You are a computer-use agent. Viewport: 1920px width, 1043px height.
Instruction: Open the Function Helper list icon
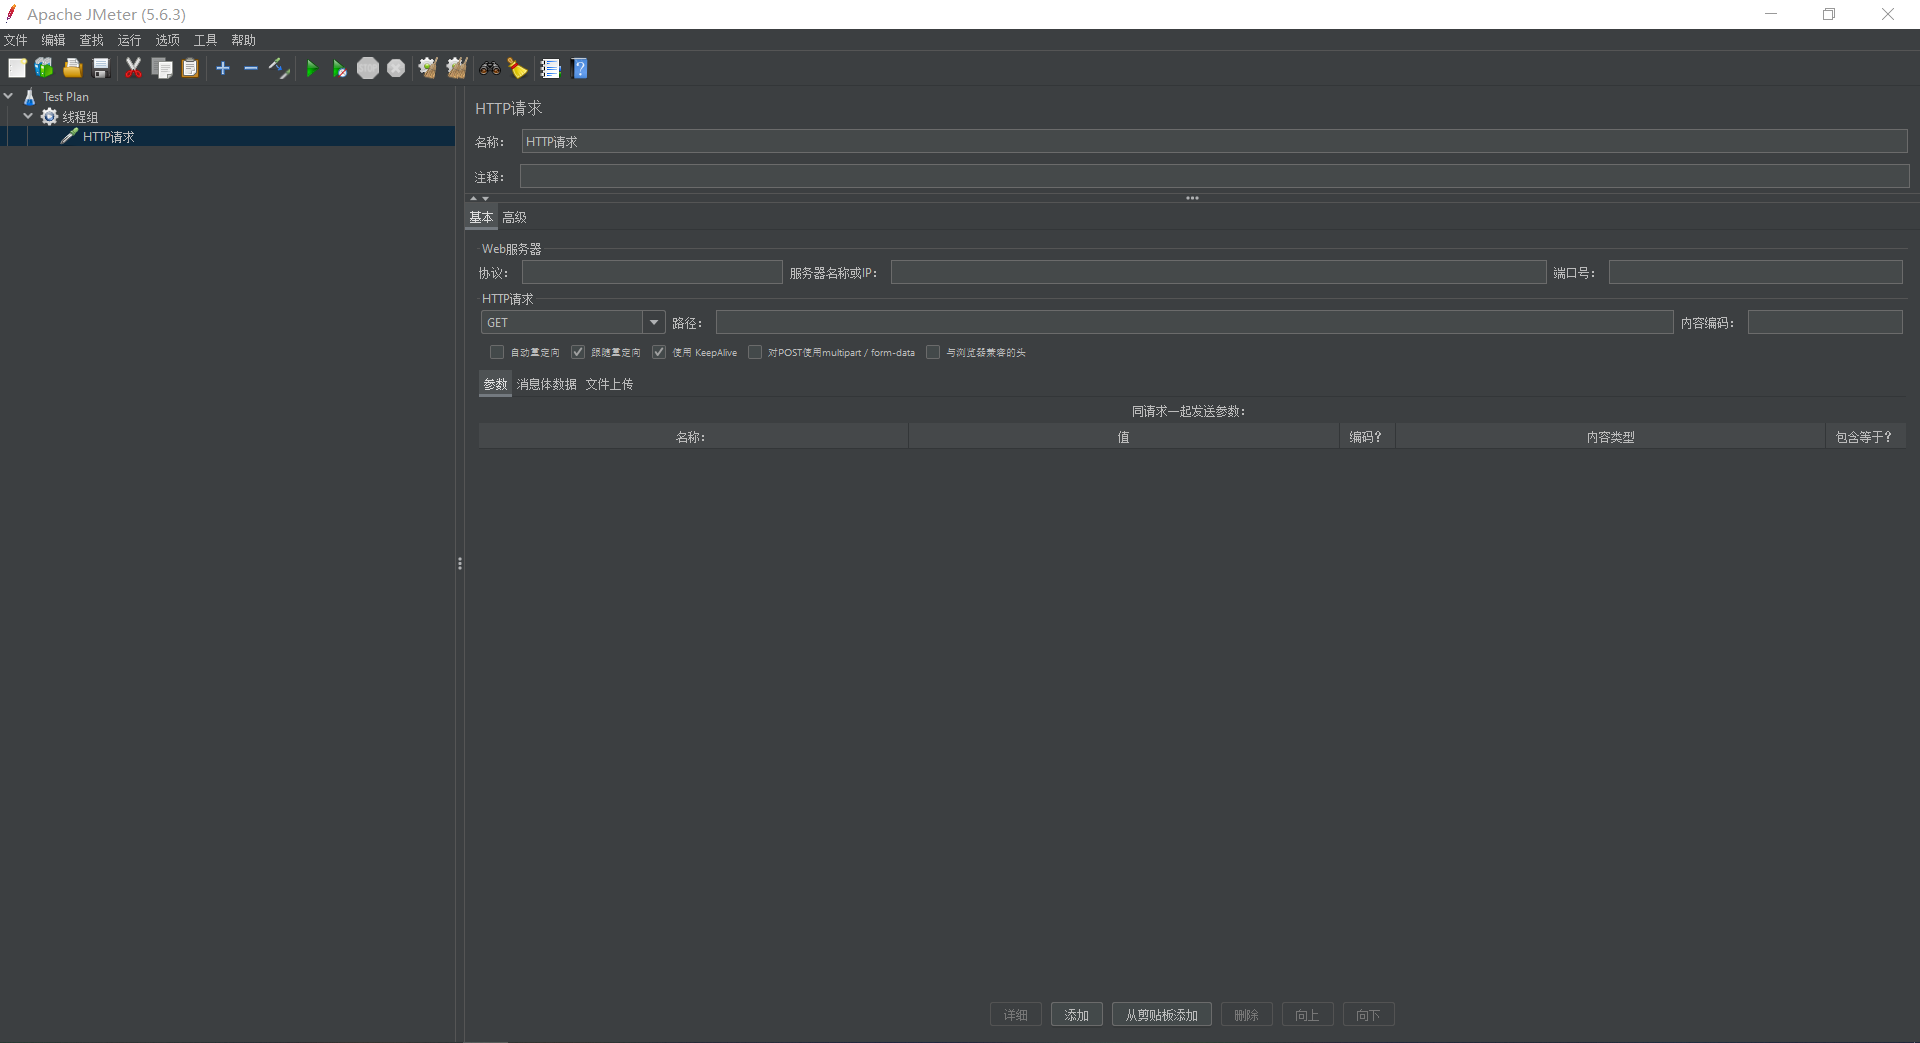[550, 68]
